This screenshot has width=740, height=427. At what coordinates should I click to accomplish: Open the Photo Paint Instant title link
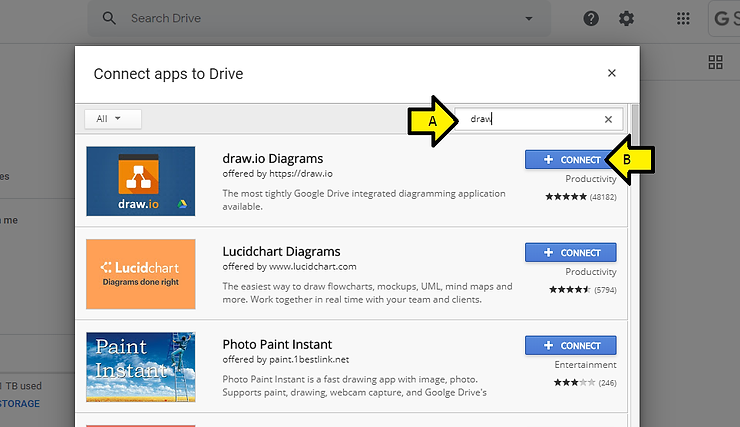pyautogui.click(x=277, y=344)
